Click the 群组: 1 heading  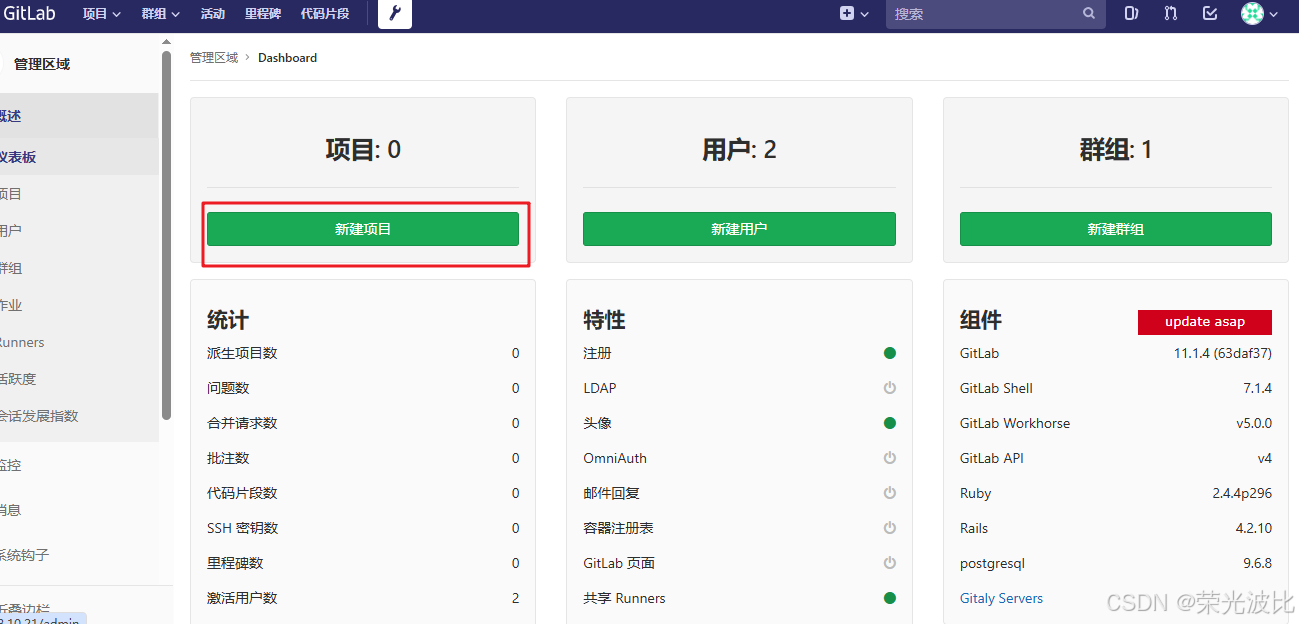click(x=1116, y=150)
